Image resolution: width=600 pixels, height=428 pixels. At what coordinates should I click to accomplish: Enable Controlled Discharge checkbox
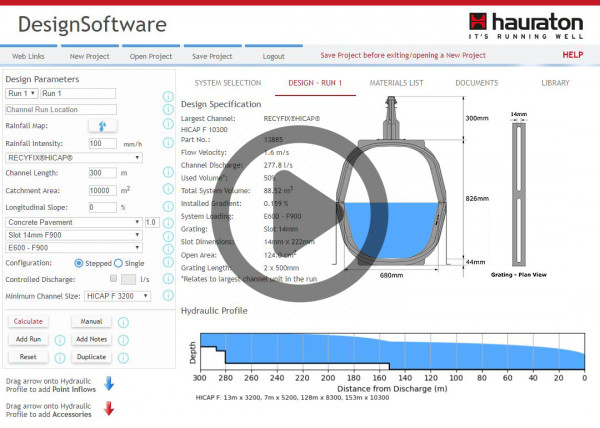coord(113,278)
